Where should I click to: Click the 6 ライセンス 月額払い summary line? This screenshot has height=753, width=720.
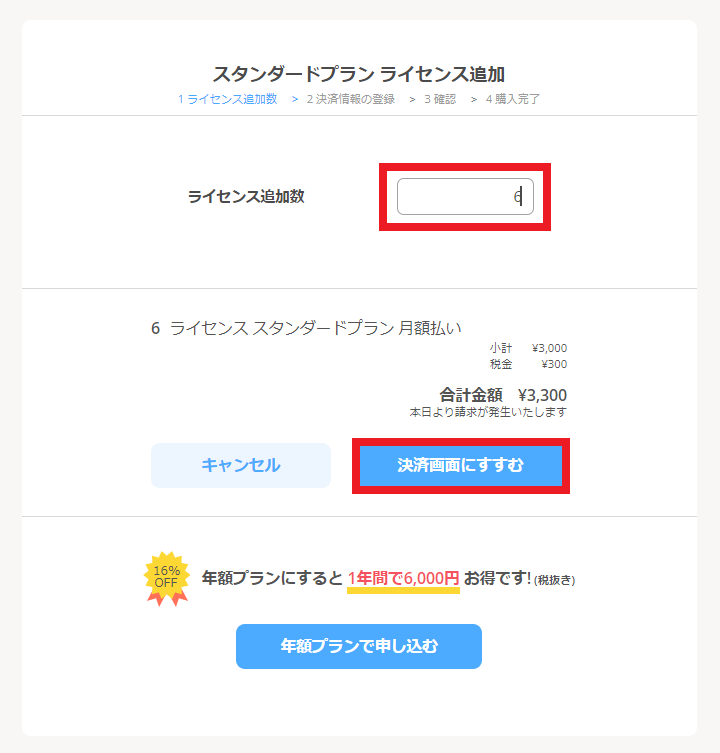306,328
